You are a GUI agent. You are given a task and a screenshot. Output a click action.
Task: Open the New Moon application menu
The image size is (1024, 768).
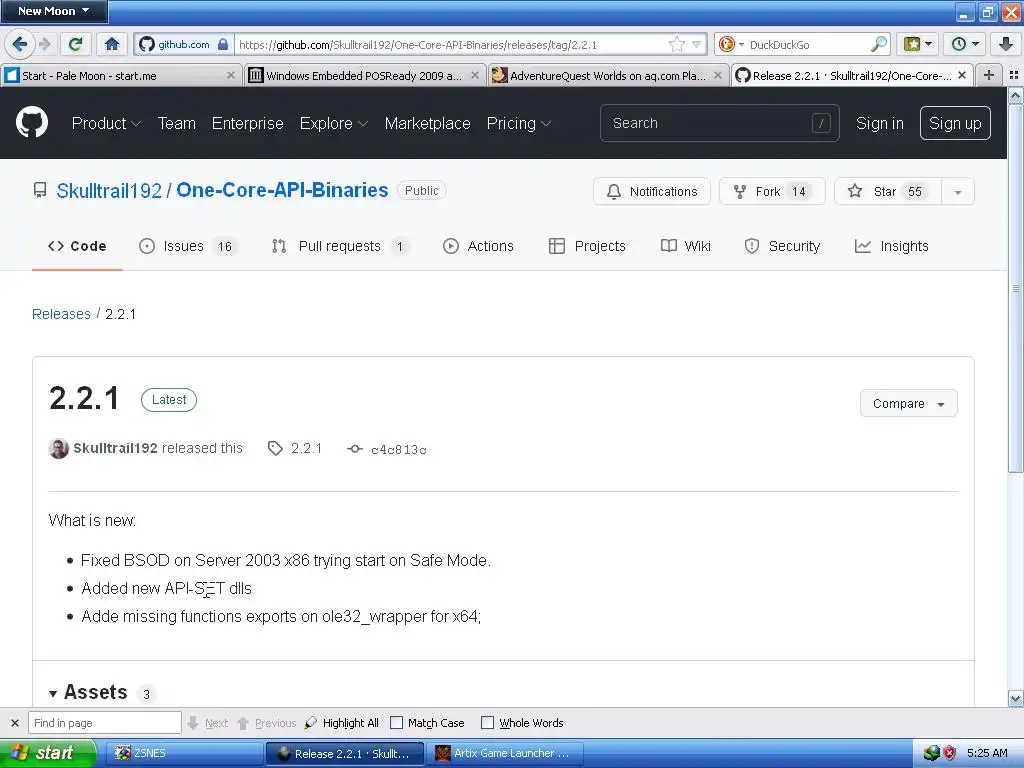tap(54, 11)
